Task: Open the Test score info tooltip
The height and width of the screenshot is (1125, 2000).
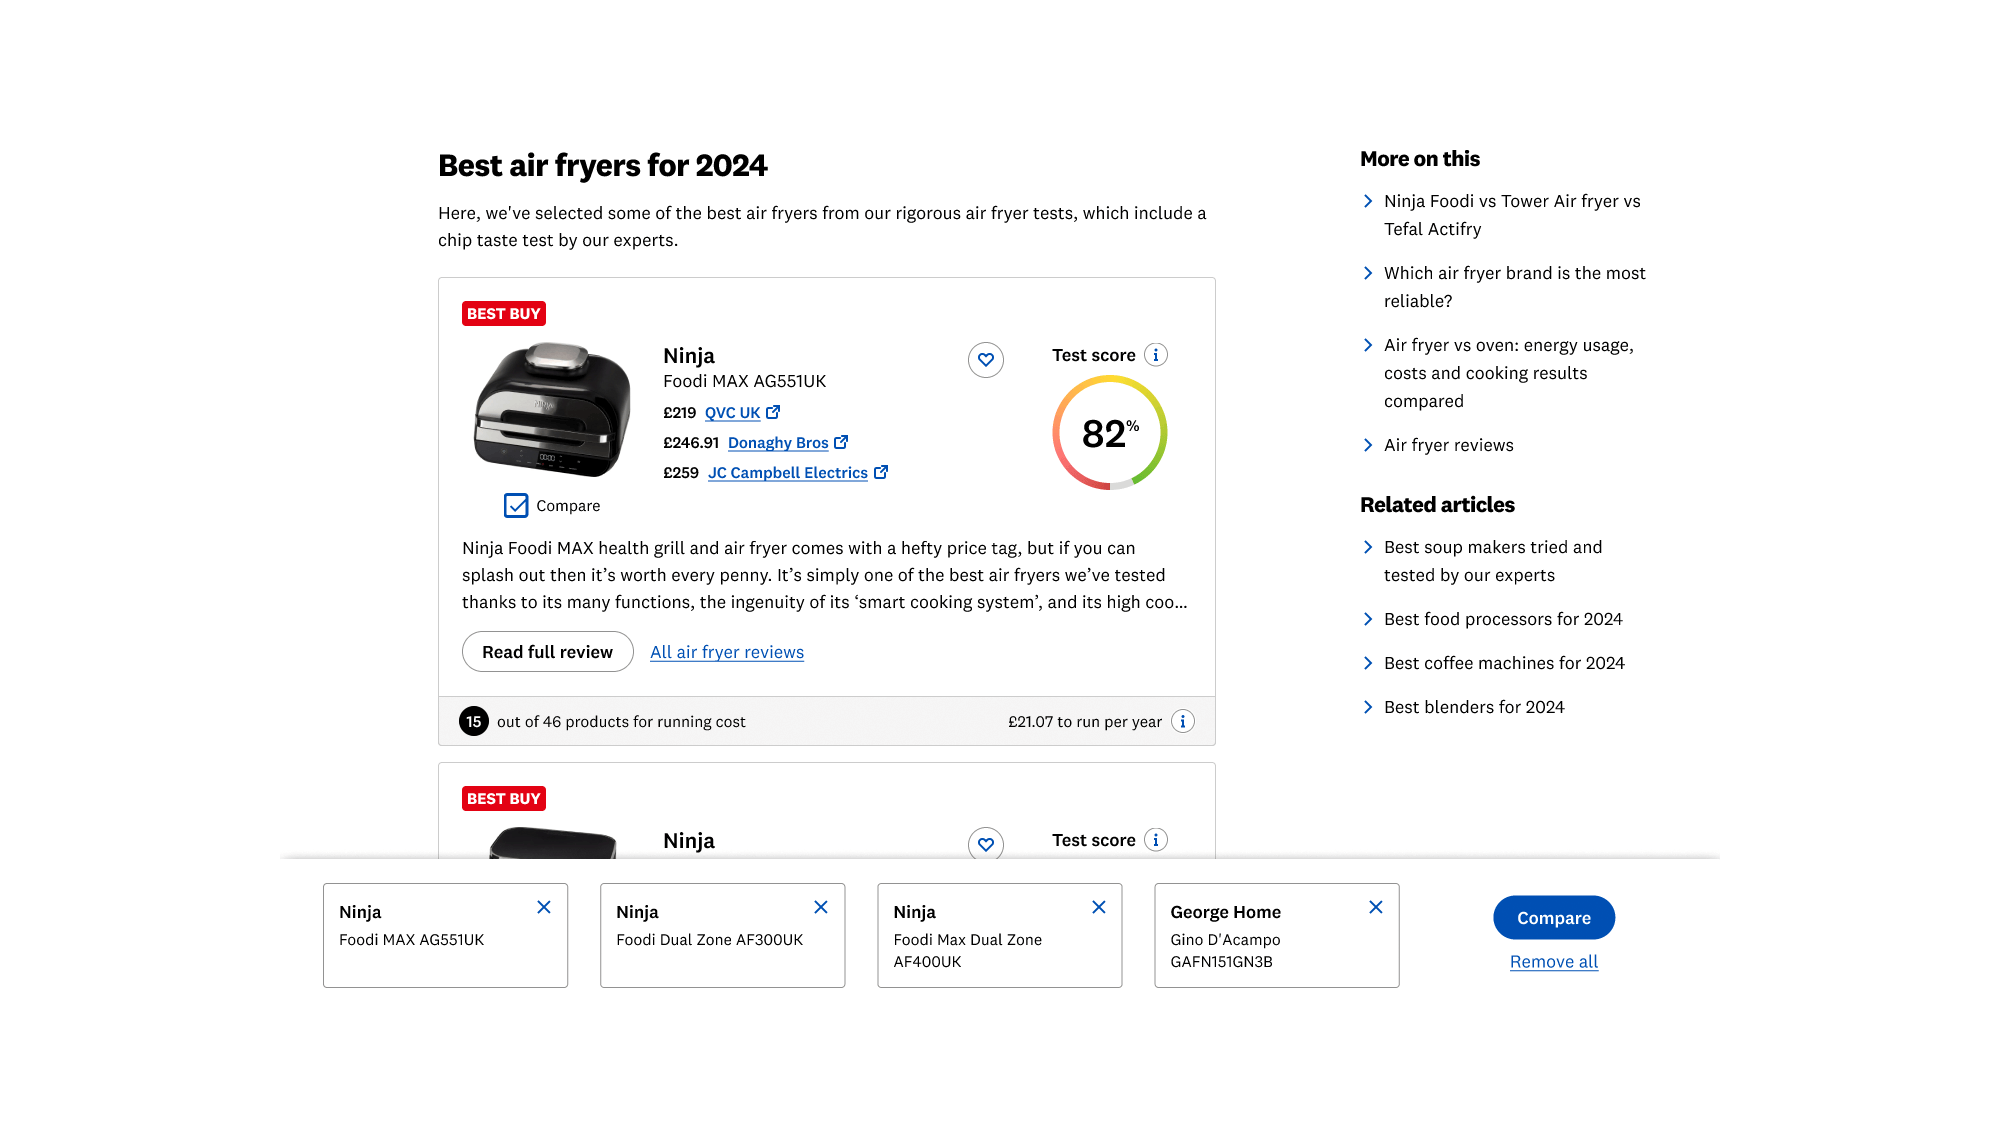Action: pyautogui.click(x=1156, y=354)
